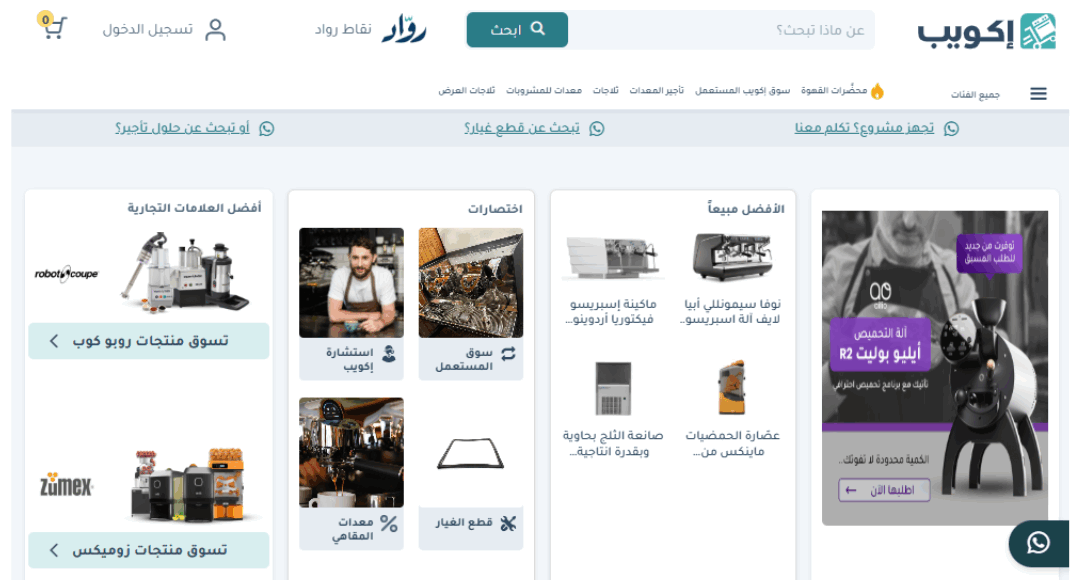Expand تسوق منتجات زوميكس

tap(149, 550)
